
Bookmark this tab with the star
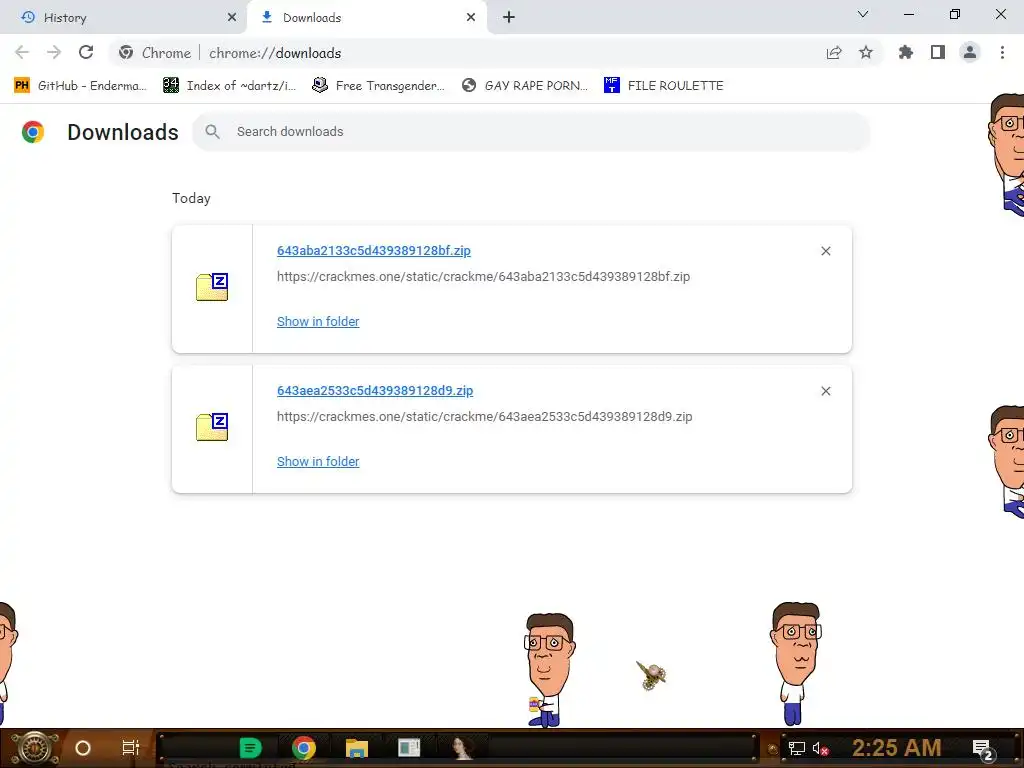tap(866, 53)
